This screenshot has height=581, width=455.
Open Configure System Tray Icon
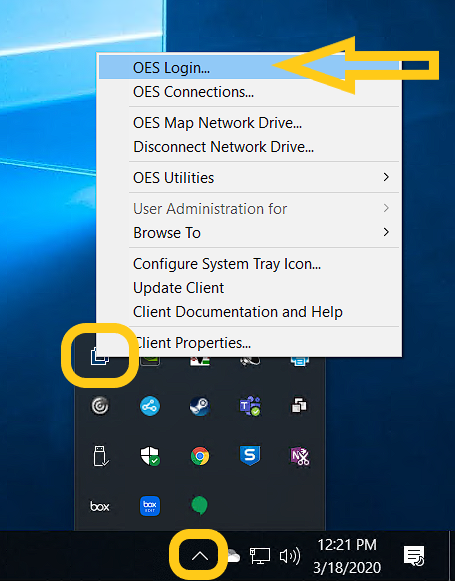[x=250, y=264]
